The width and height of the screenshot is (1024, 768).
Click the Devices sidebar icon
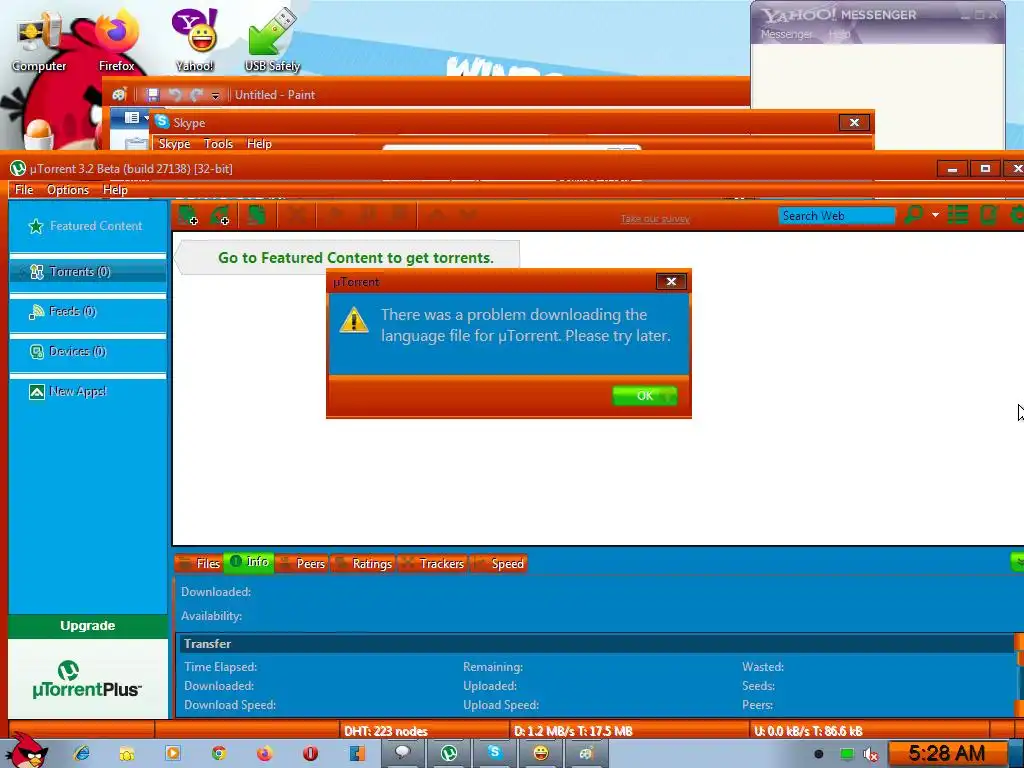click(37, 352)
